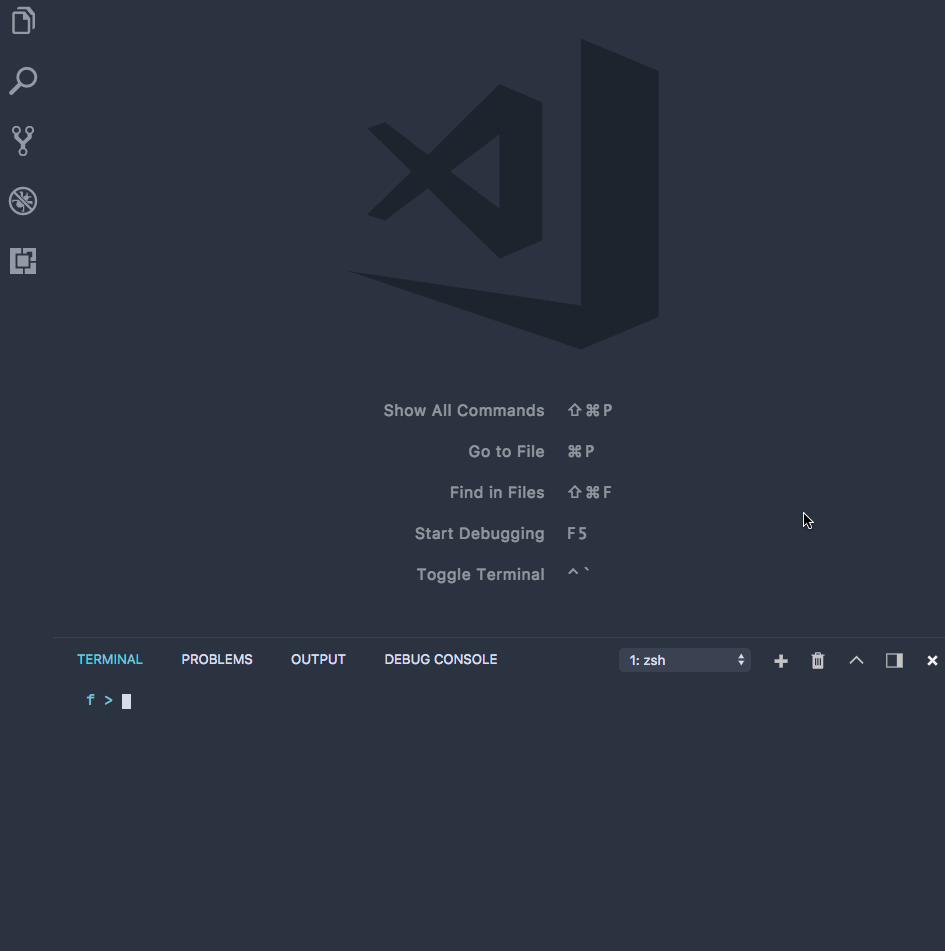945x951 pixels.
Task: Click the Toggle Terminal text
Action: coord(480,575)
